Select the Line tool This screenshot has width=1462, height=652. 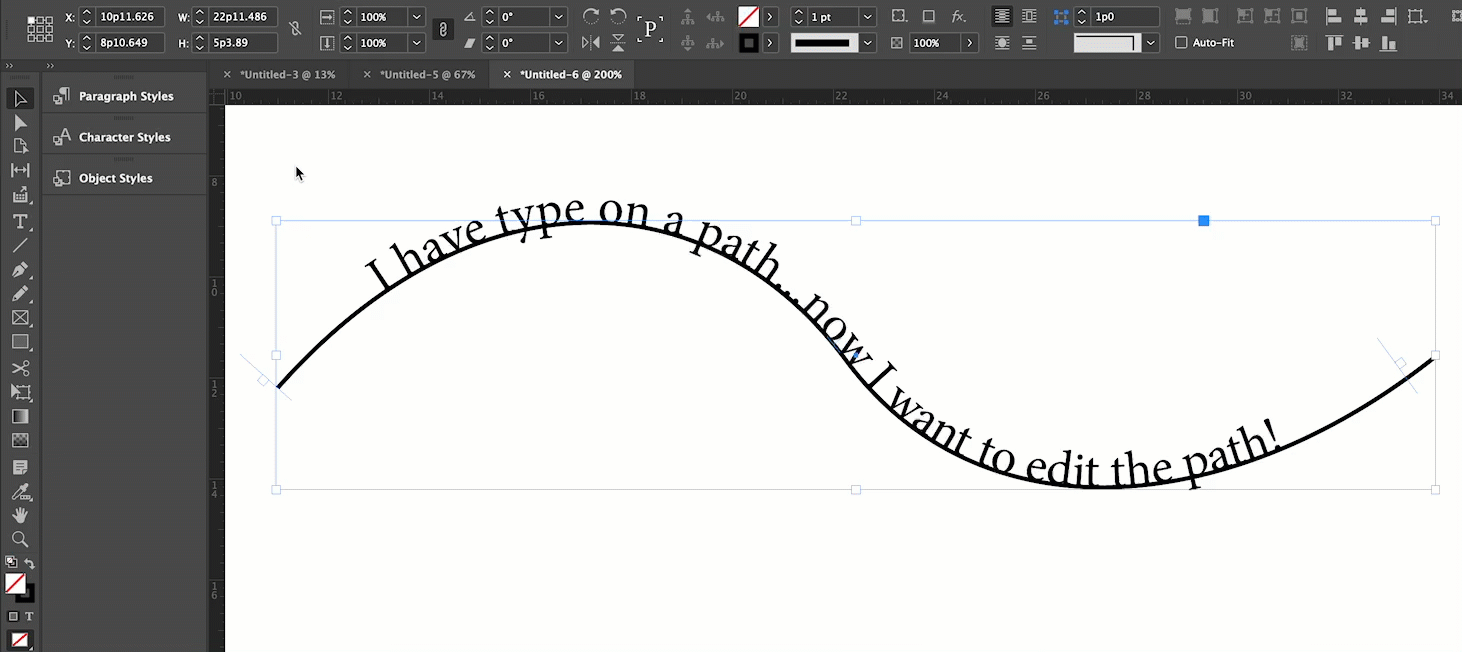point(20,245)
